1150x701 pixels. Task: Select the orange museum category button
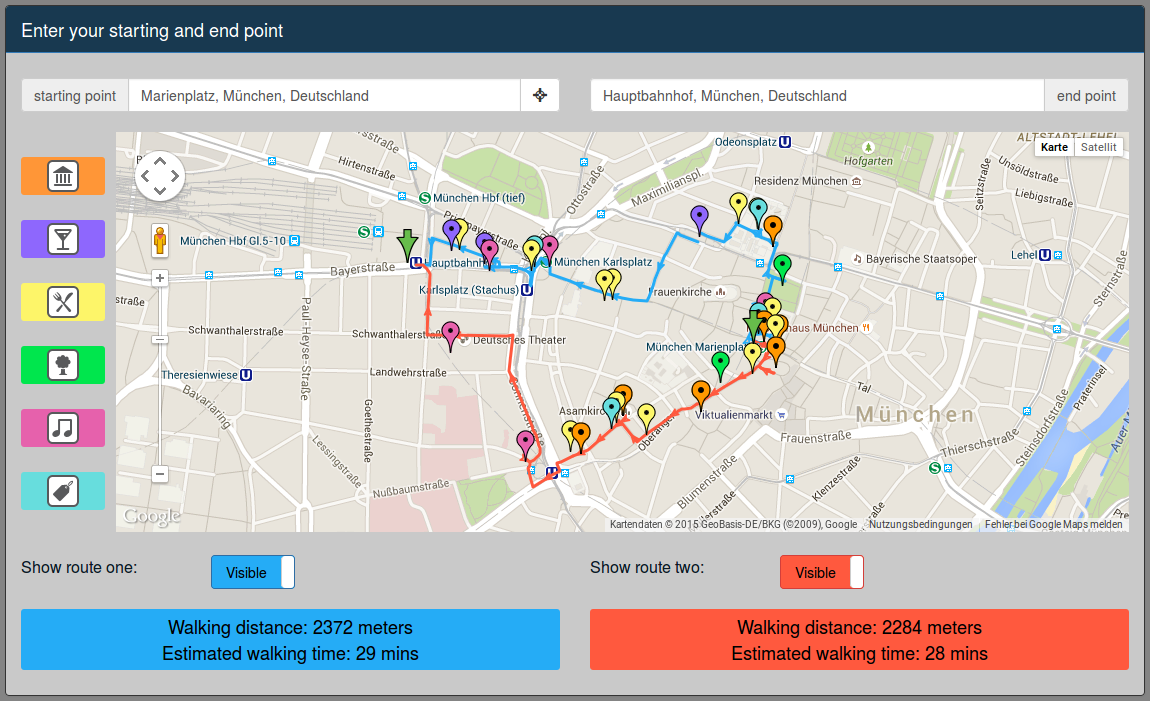(63, 176)
